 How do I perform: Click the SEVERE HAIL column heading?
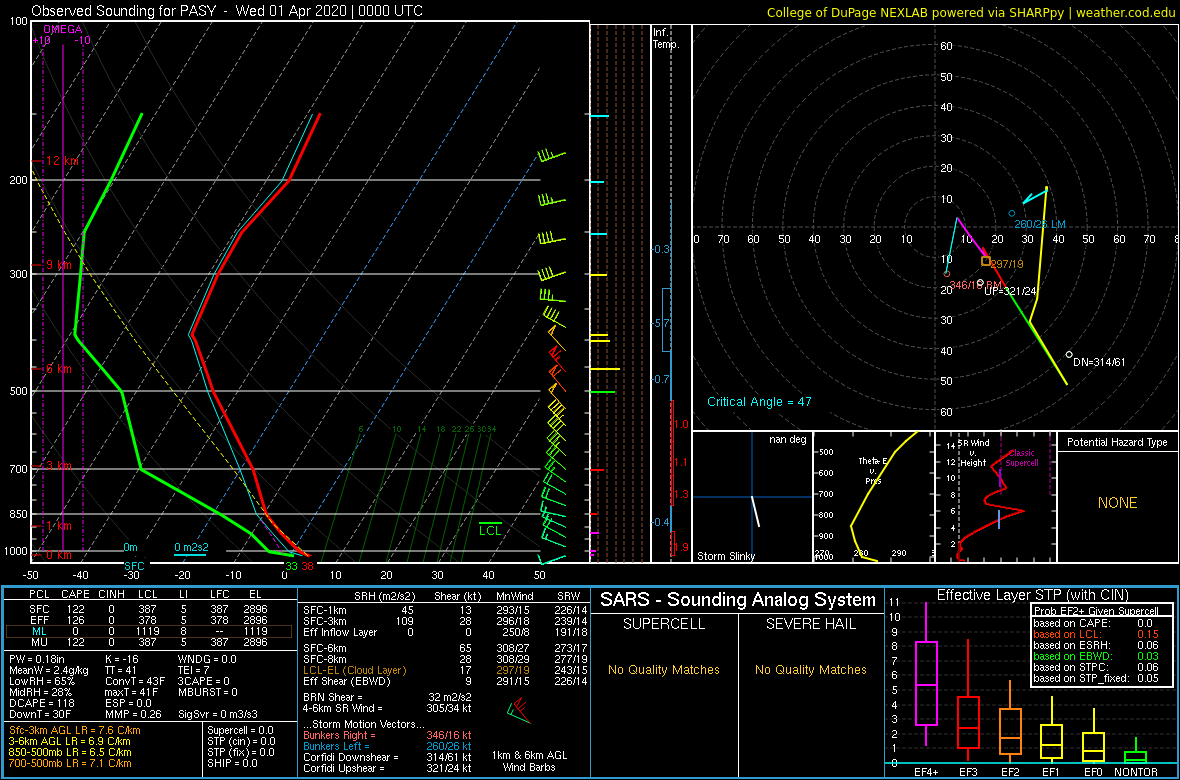click(812, 626)
